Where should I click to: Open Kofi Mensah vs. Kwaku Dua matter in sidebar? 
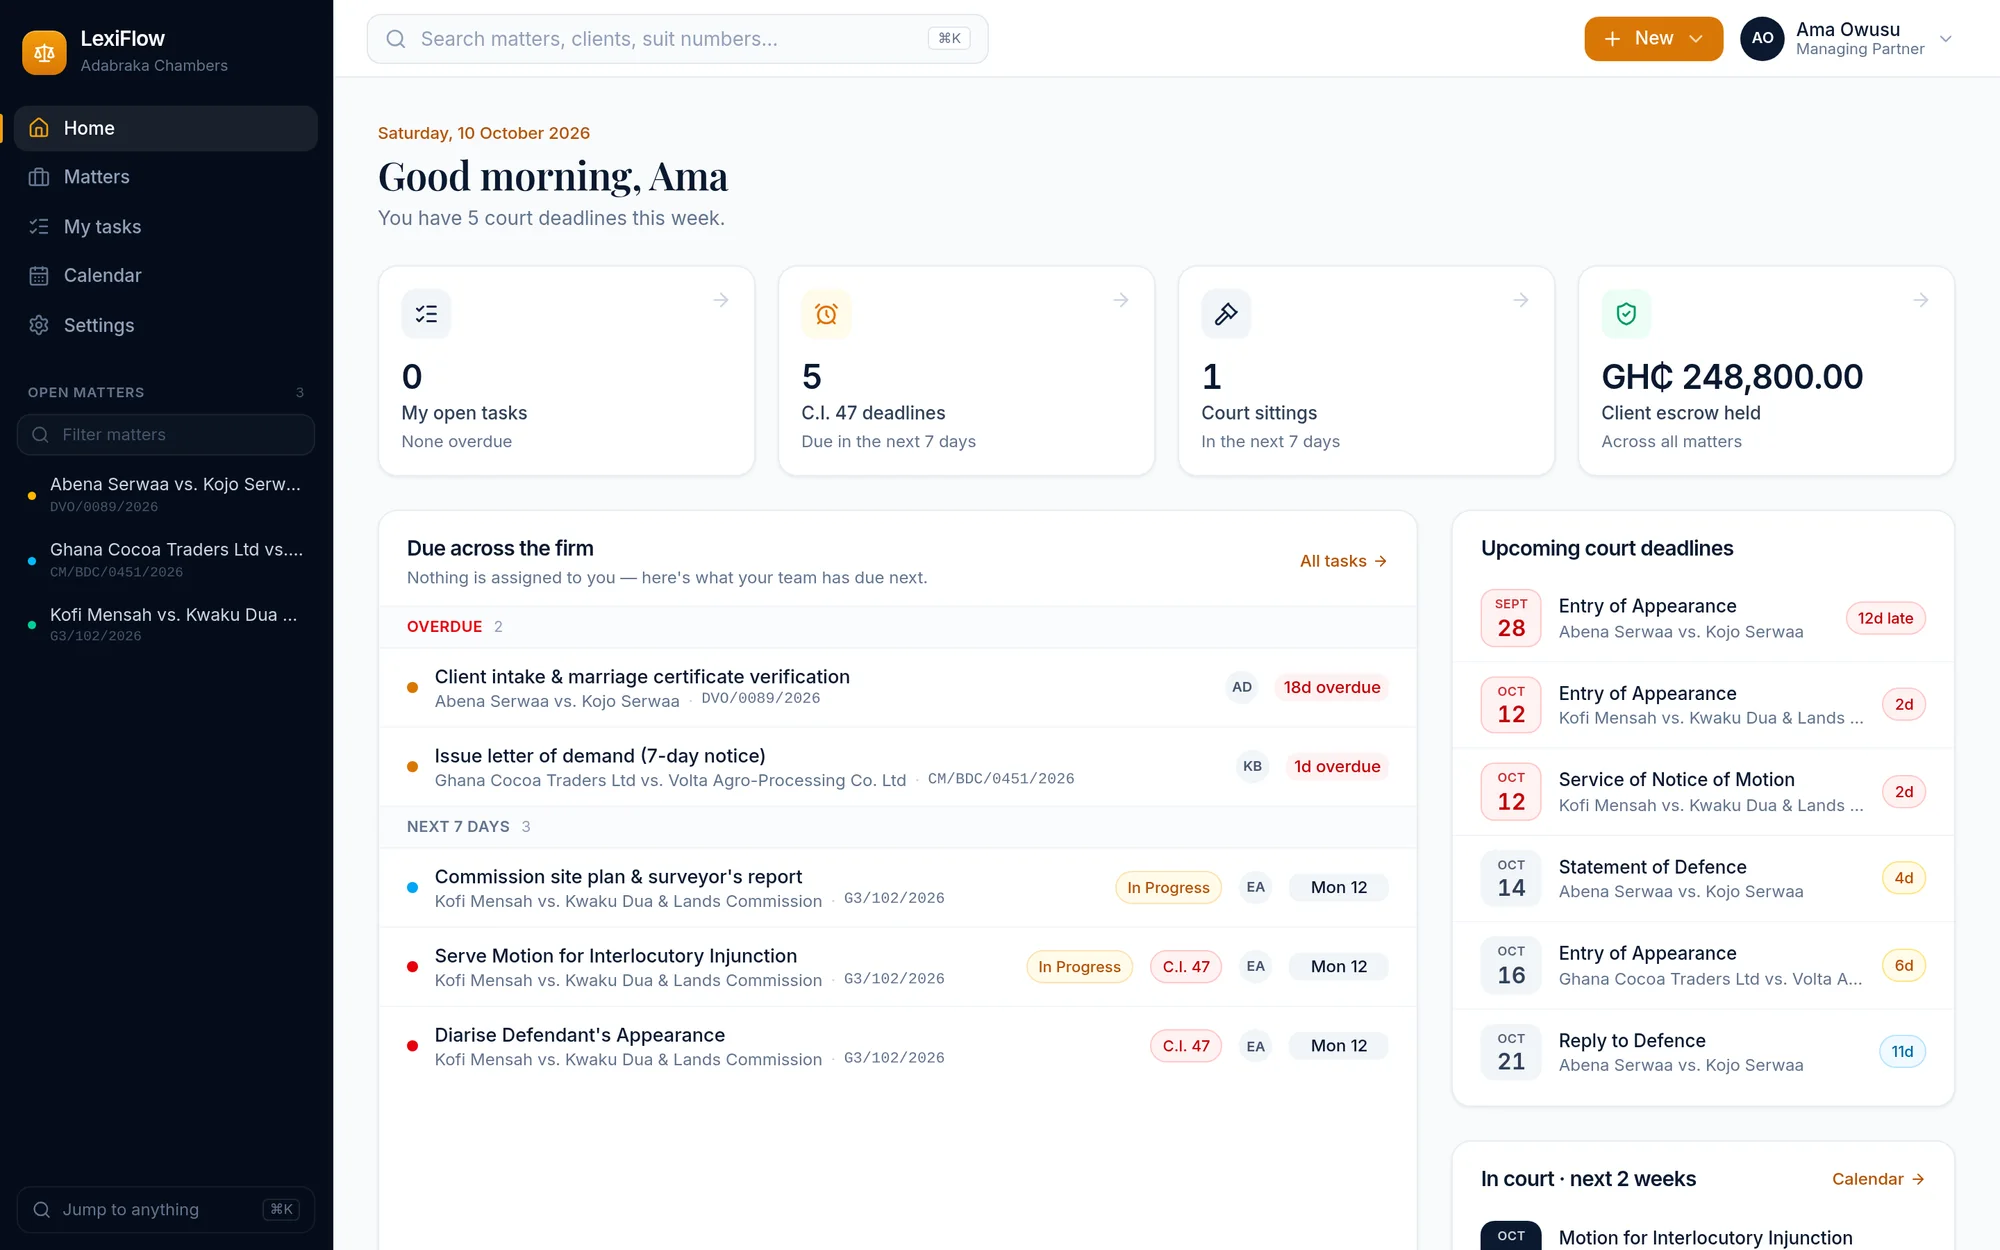click(166, 624)
